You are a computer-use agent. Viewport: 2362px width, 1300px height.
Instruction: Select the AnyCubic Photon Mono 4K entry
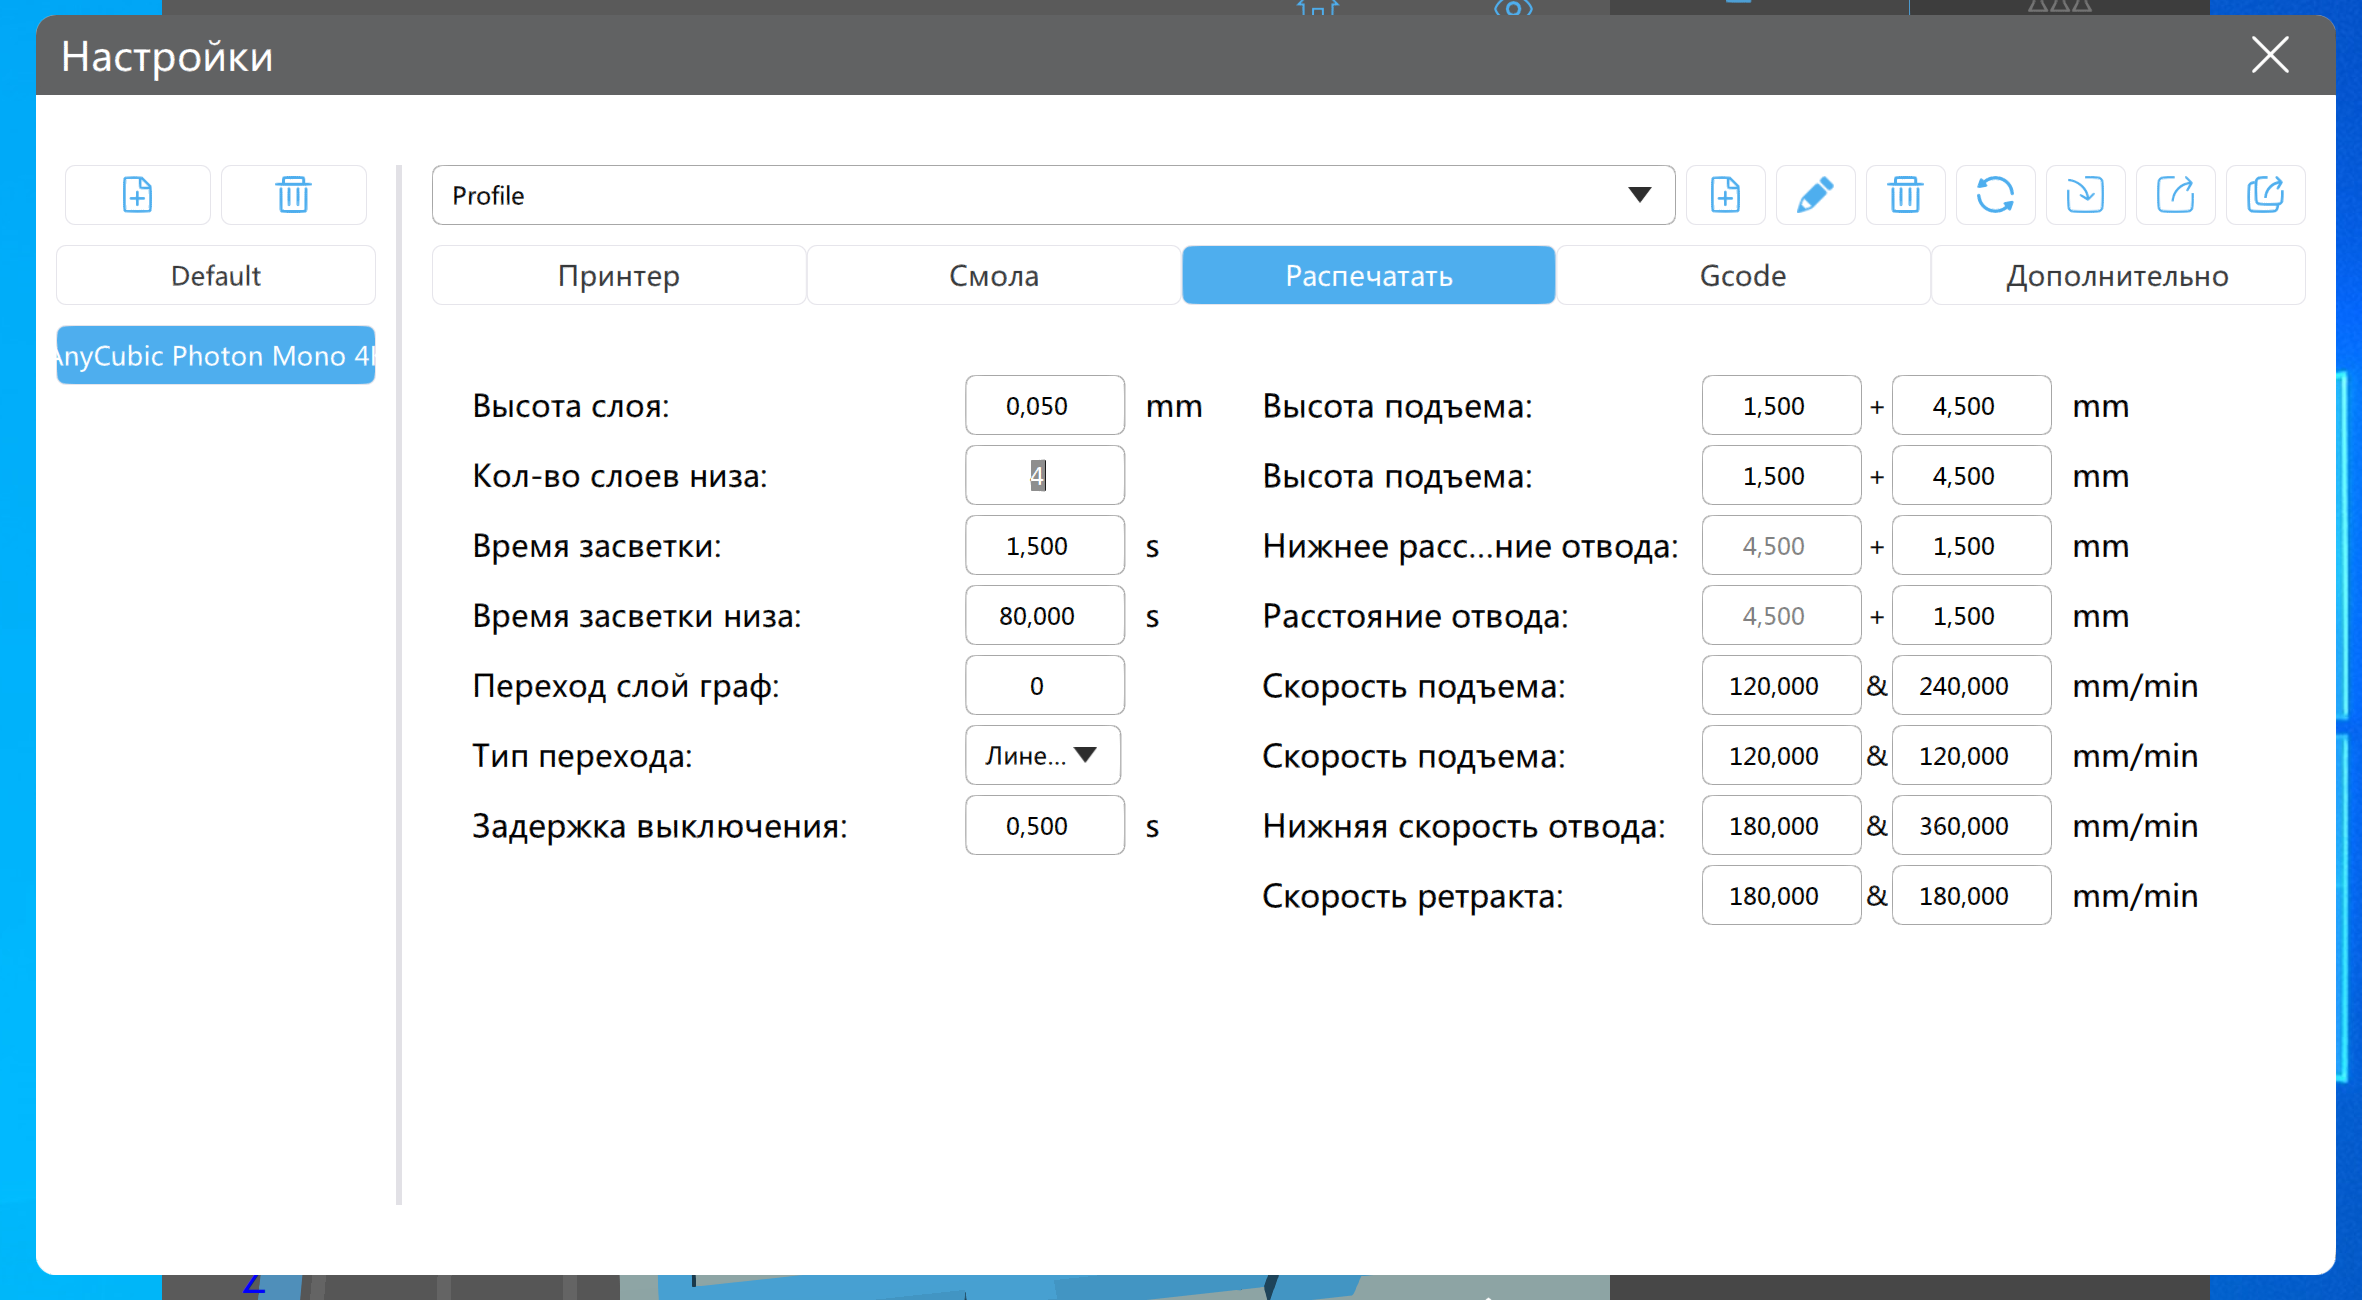pos(216,356)
